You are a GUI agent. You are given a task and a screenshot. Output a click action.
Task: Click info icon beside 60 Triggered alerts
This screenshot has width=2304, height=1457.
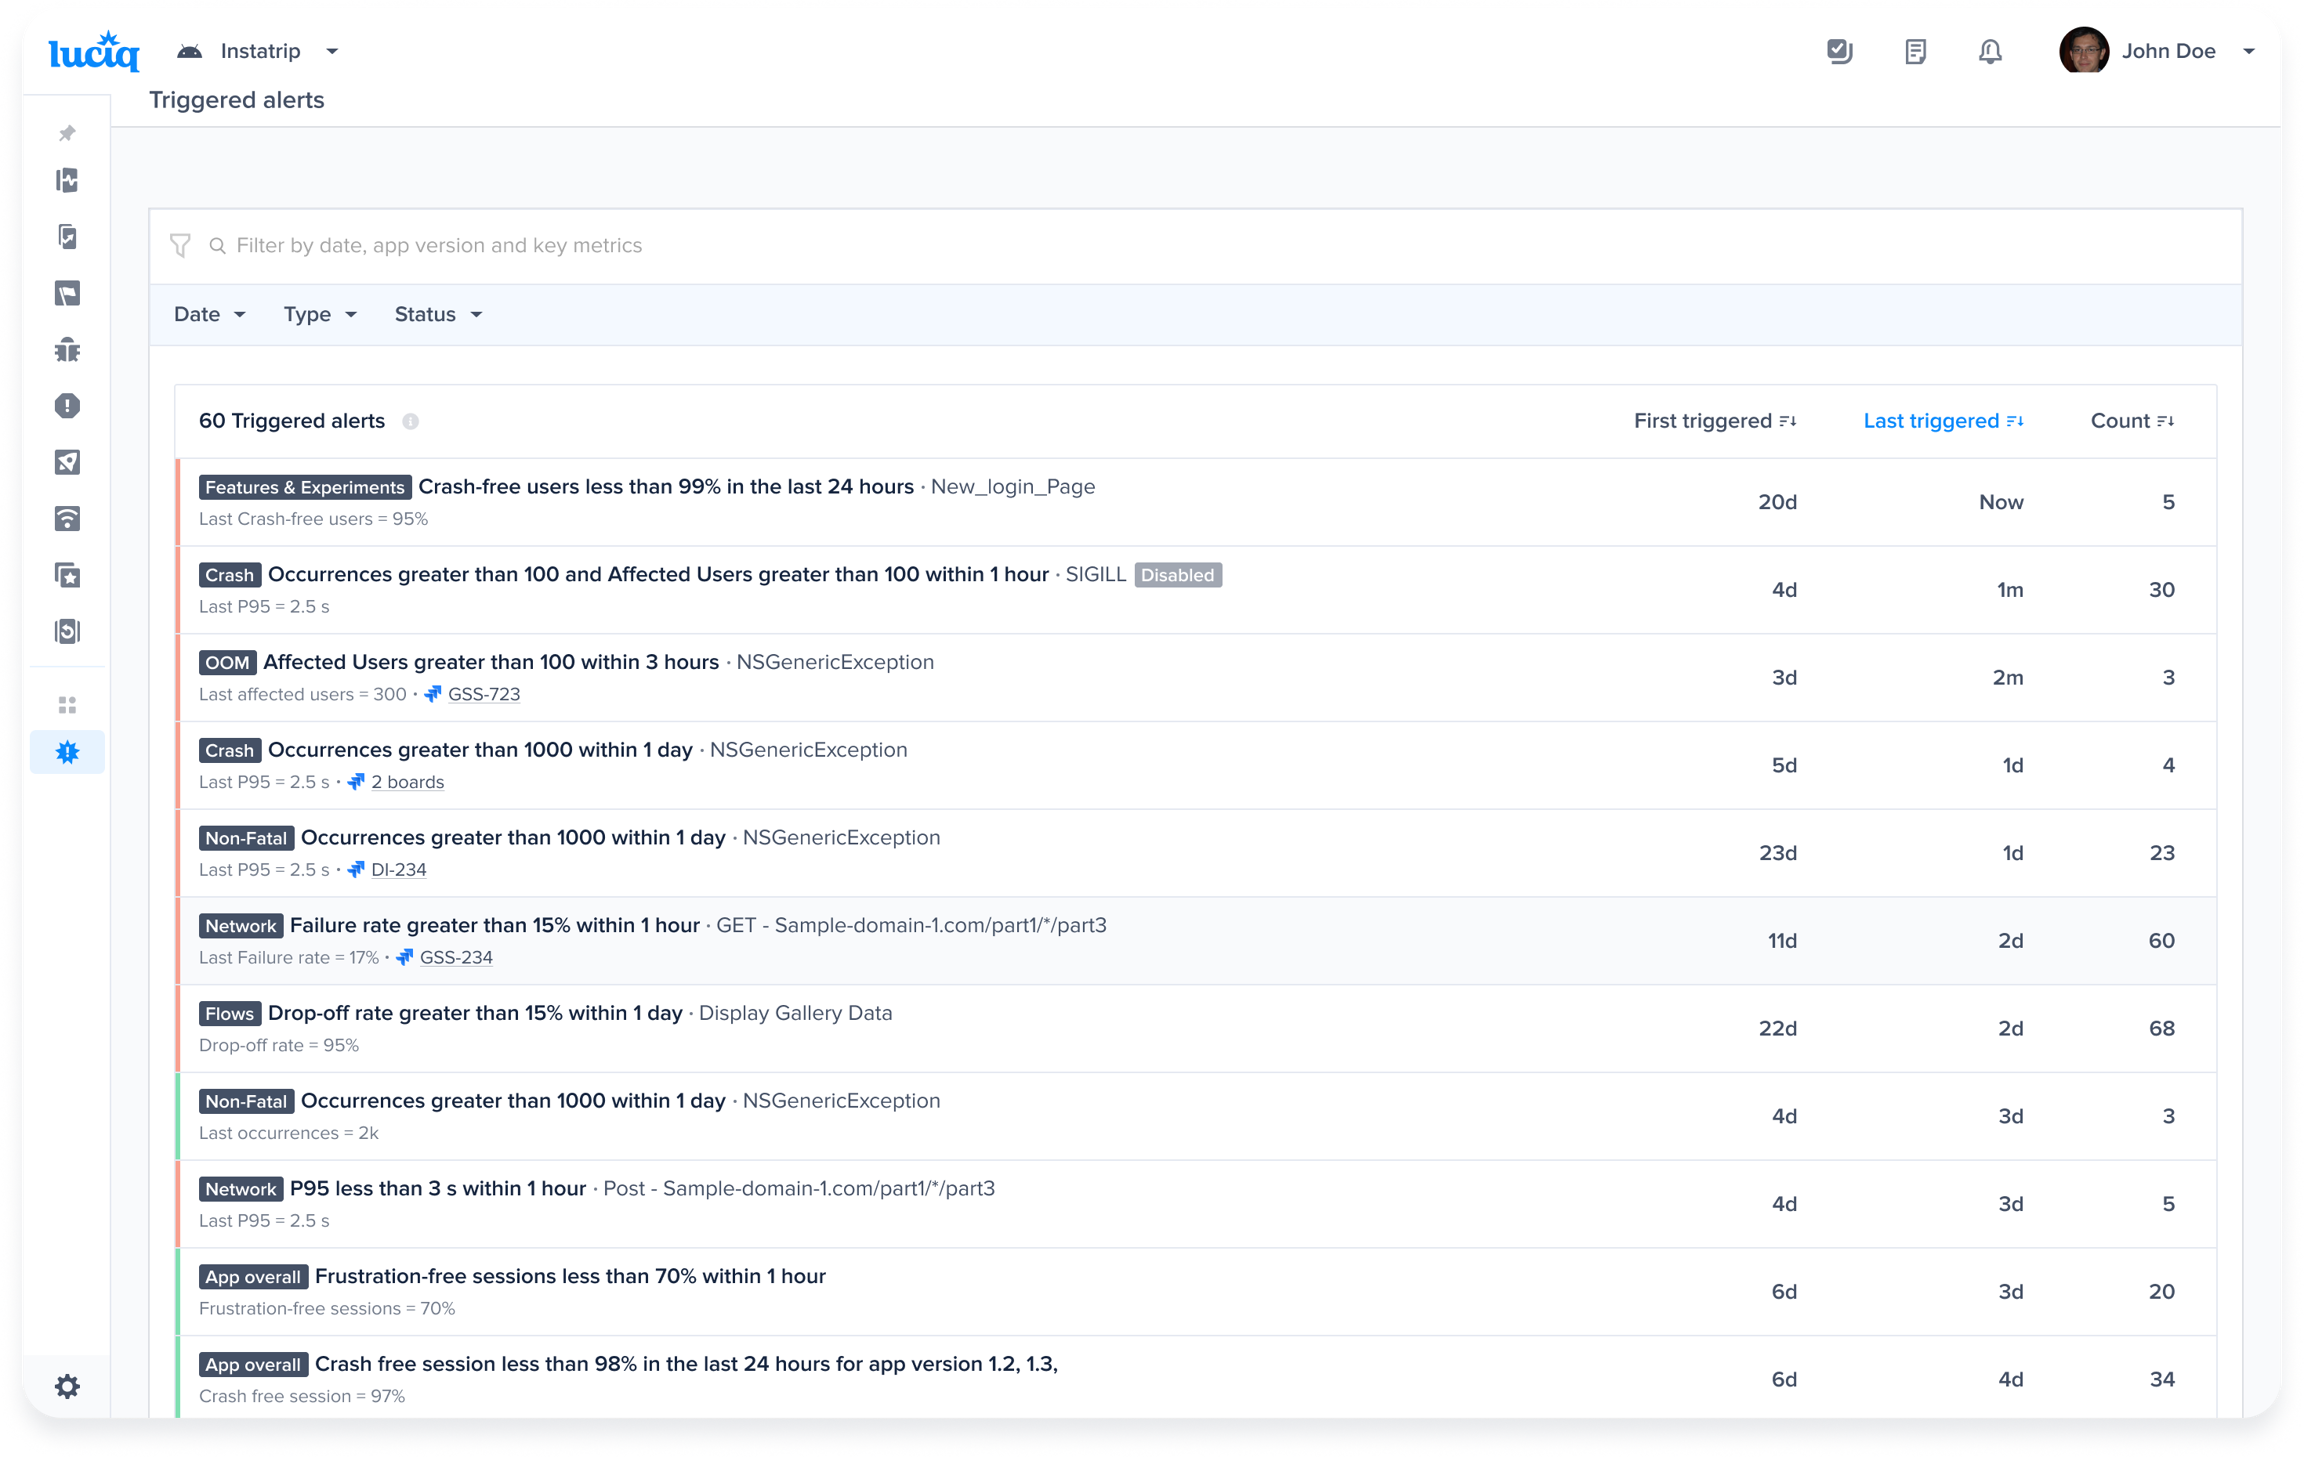pyautogui.click(x=410, y=422)
